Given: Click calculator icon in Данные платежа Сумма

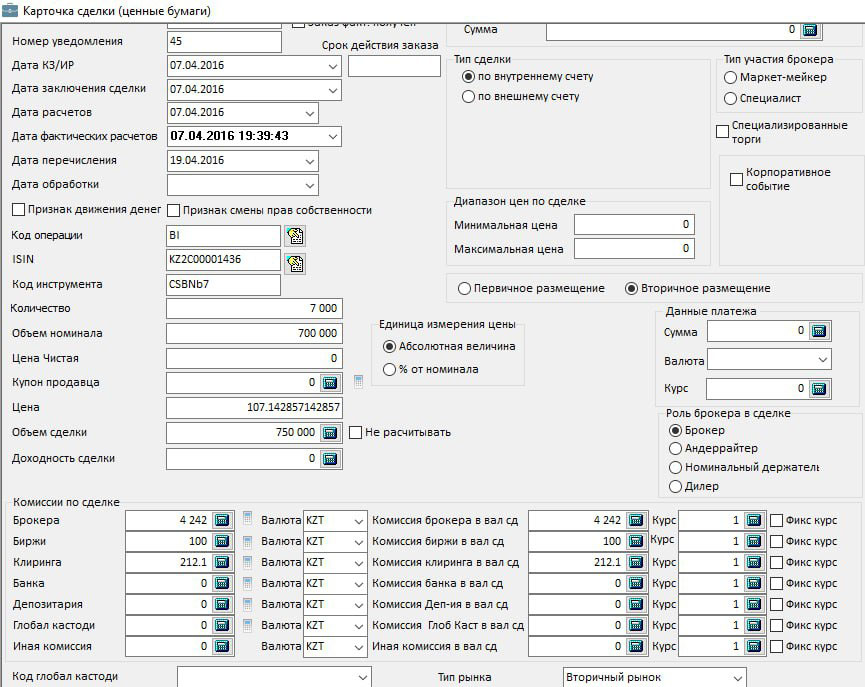Looking at the screenshot, I should 818,331.
